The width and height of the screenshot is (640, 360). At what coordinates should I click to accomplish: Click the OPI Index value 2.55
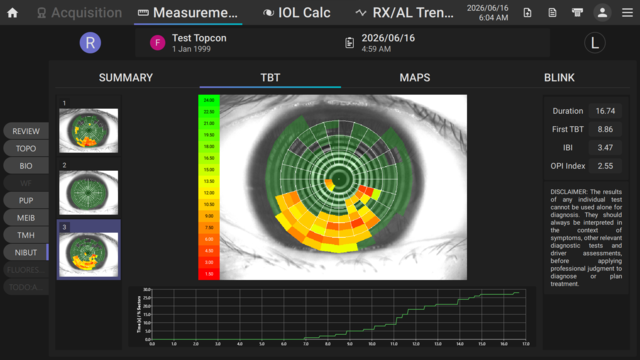point(605,166)
